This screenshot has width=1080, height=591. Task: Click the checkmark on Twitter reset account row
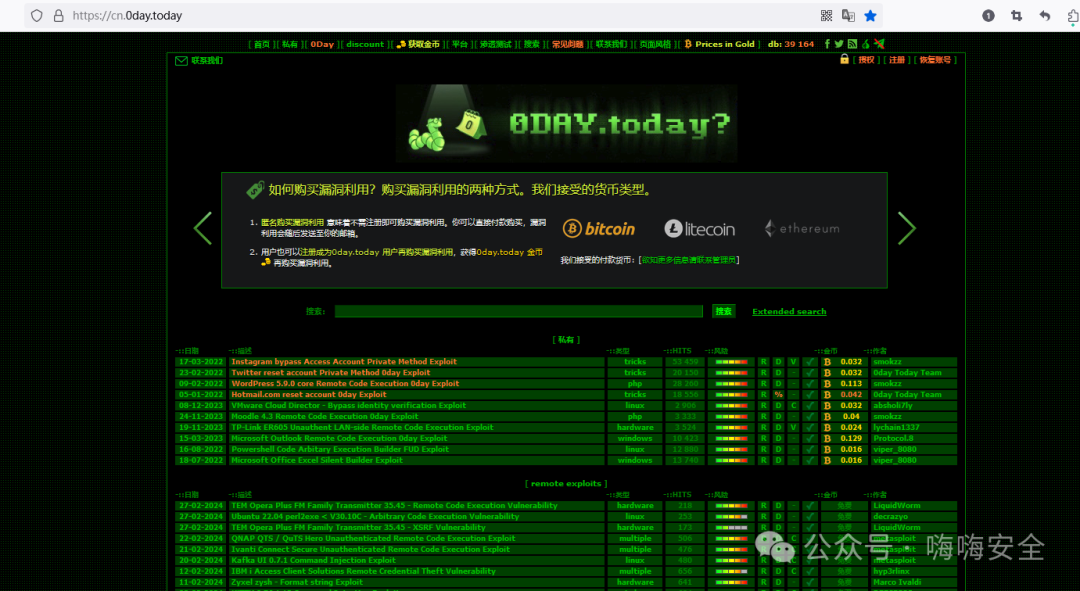(x=810, y=373)
